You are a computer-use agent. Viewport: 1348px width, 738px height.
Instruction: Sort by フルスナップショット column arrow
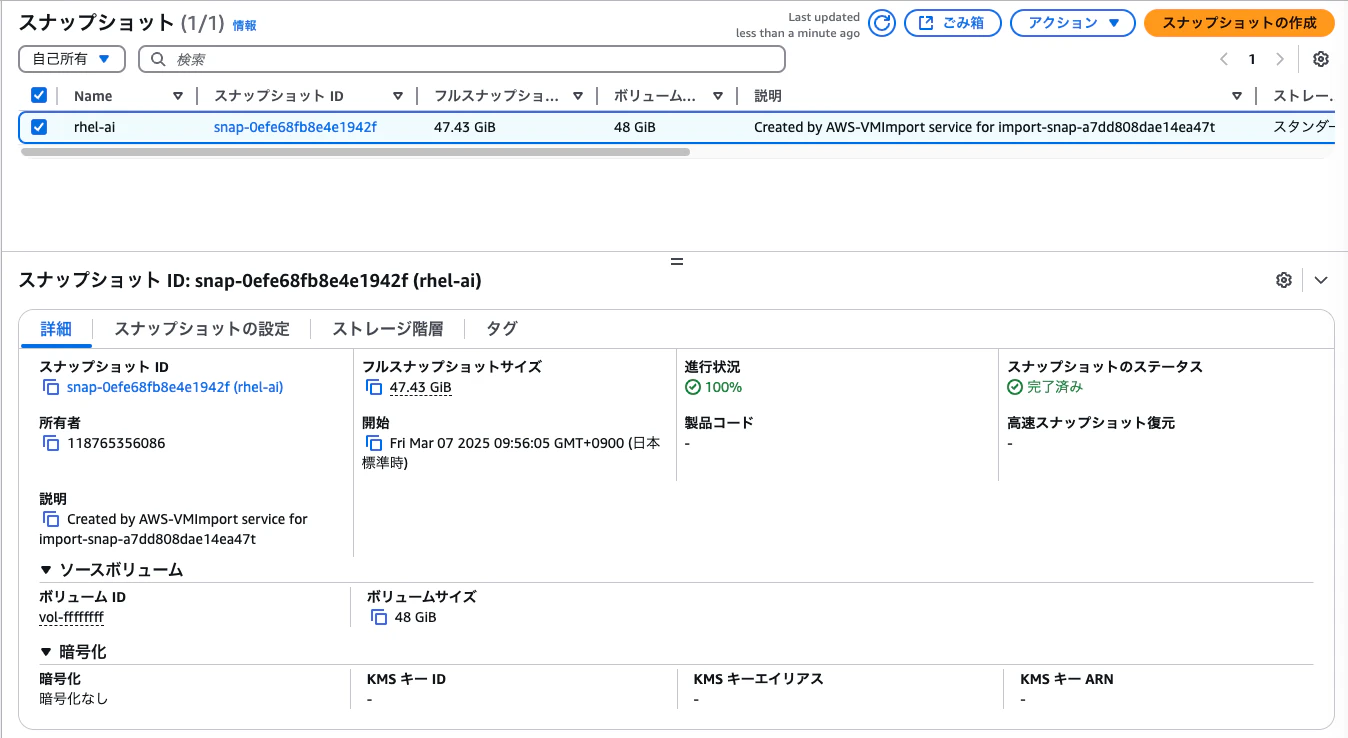[578, 96]
